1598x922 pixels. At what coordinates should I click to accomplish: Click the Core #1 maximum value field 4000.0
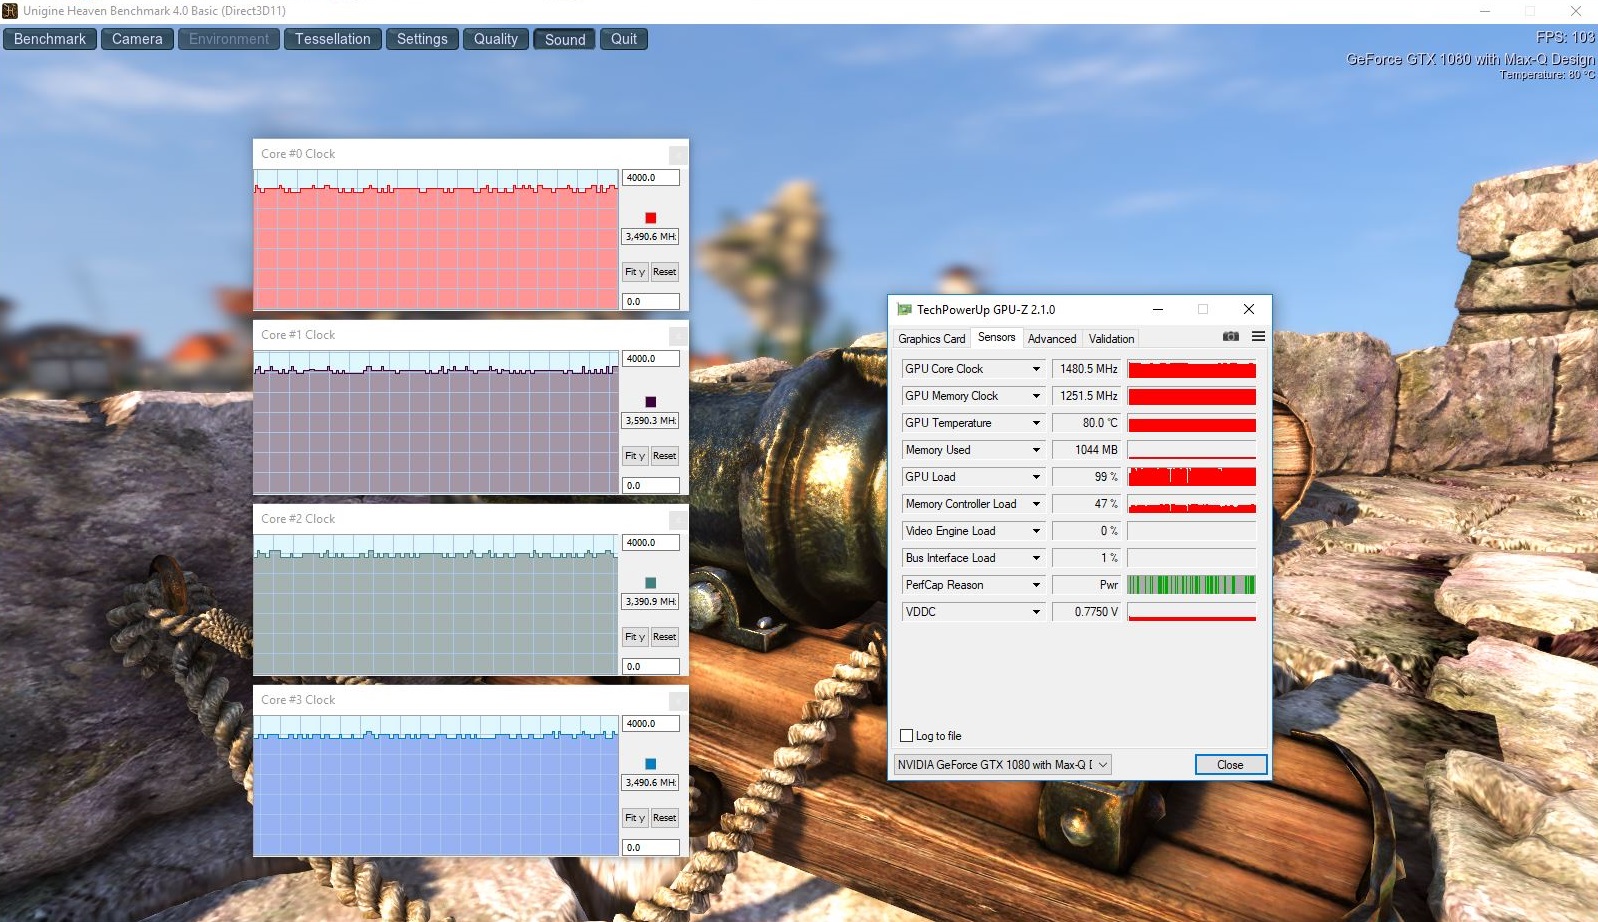point(651,359)
